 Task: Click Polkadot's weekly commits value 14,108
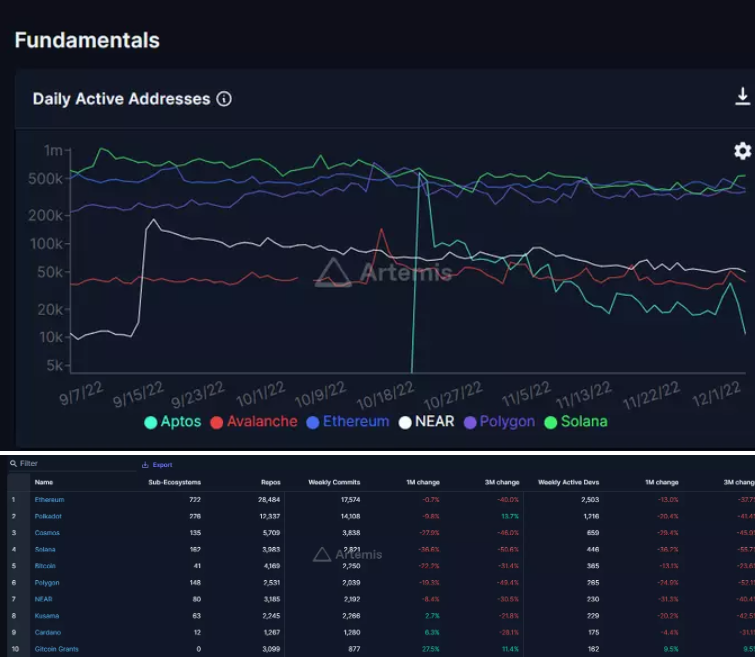click(351, 516)
